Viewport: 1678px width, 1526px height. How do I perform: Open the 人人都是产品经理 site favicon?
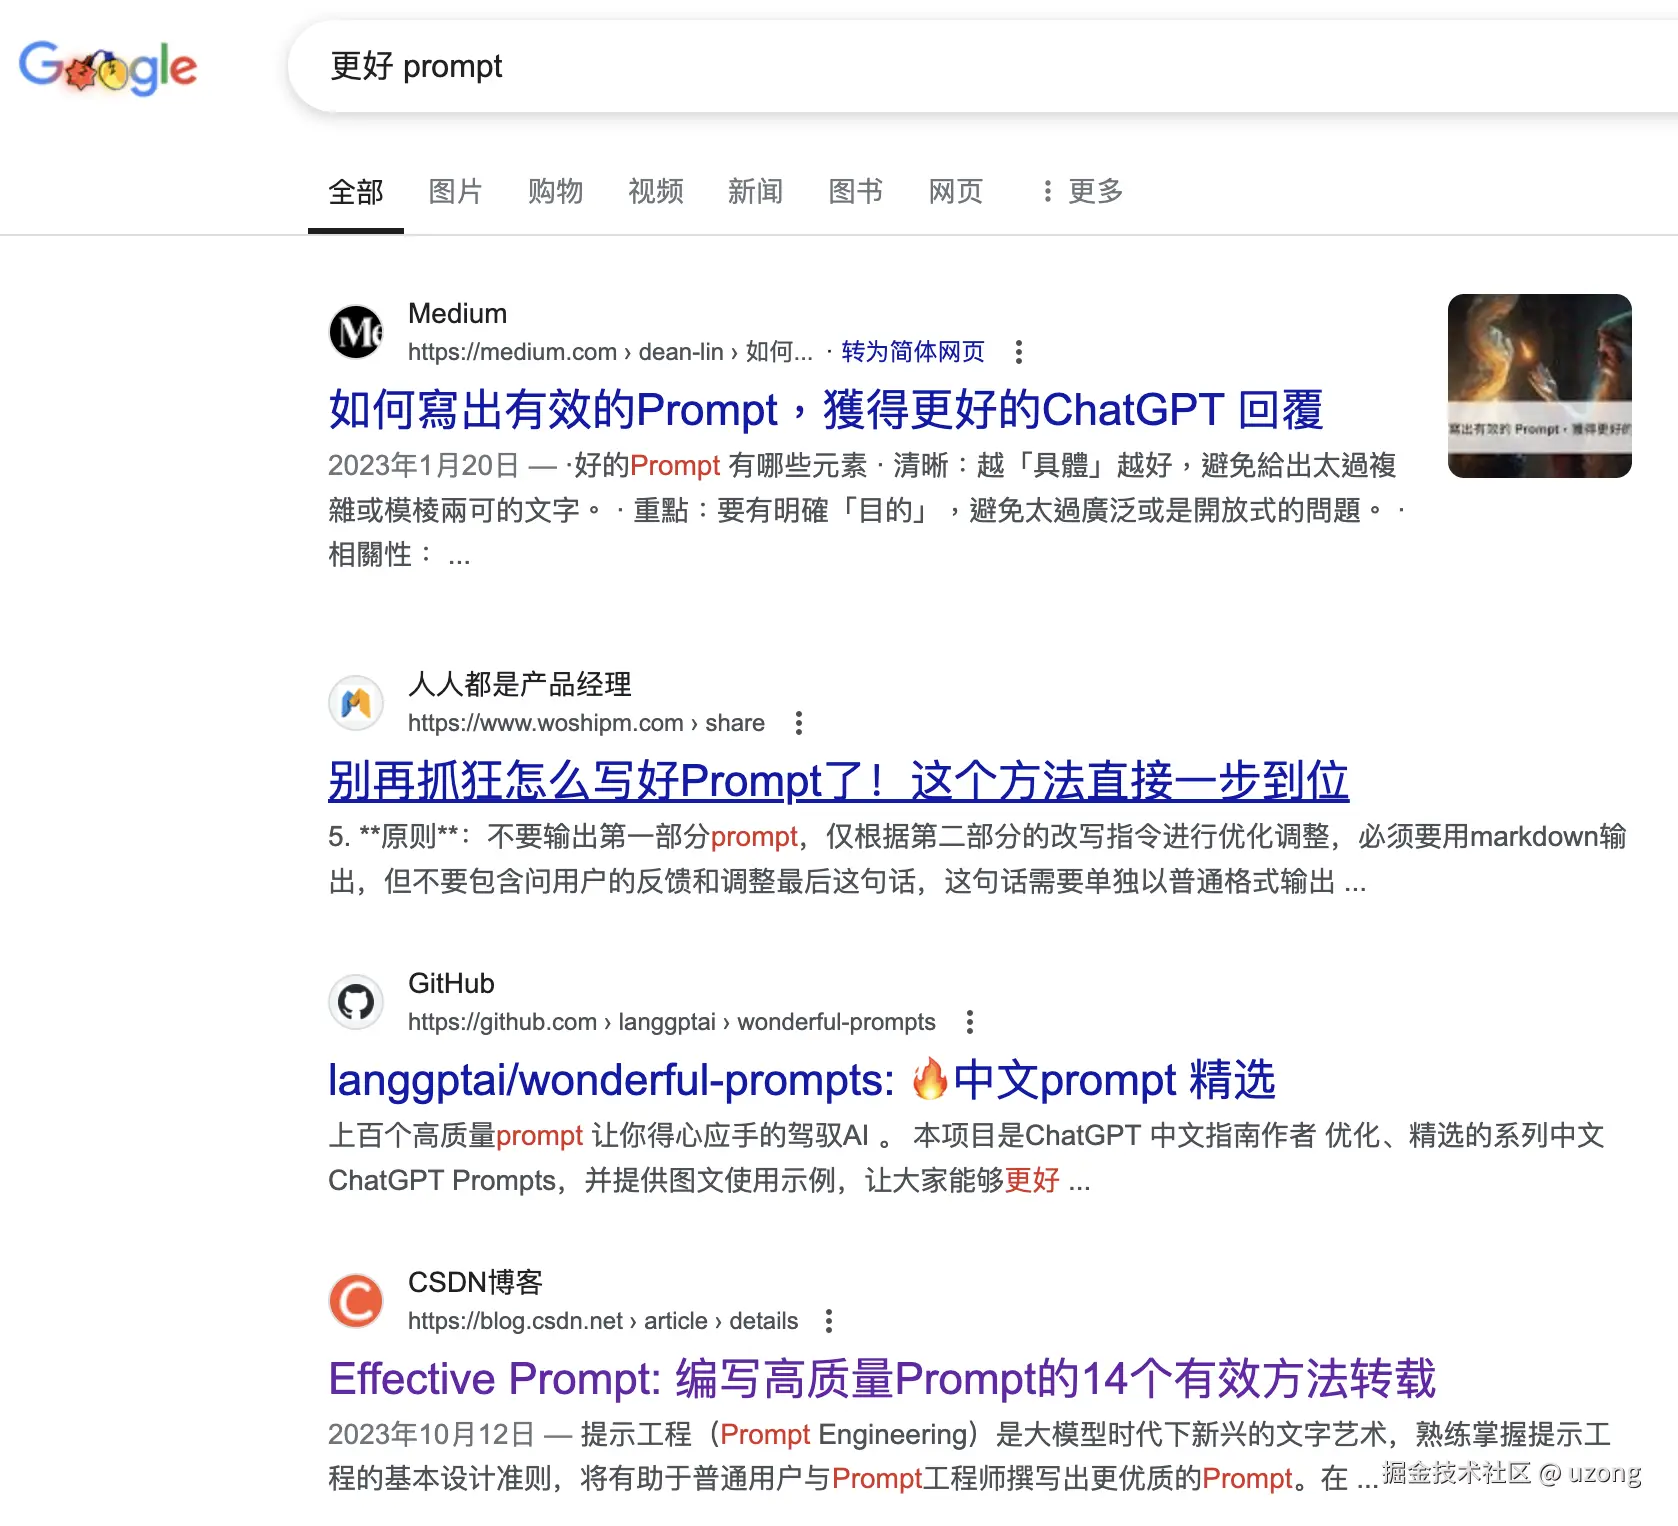pyautogui.click(x=356, y=703)
